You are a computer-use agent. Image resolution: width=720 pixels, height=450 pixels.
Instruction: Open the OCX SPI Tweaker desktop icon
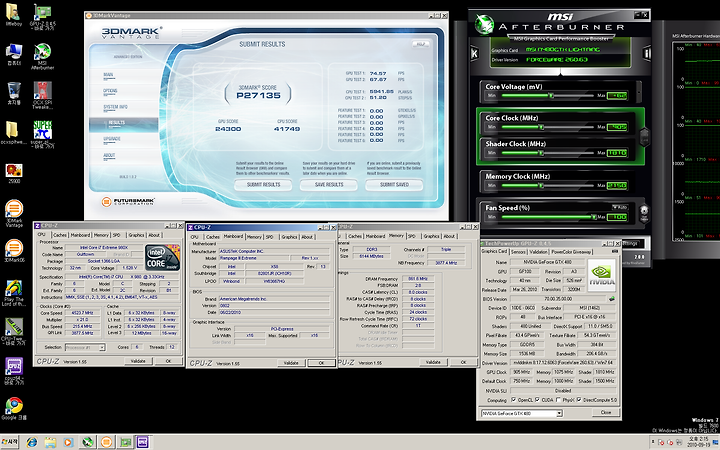[x=43, y=95]
